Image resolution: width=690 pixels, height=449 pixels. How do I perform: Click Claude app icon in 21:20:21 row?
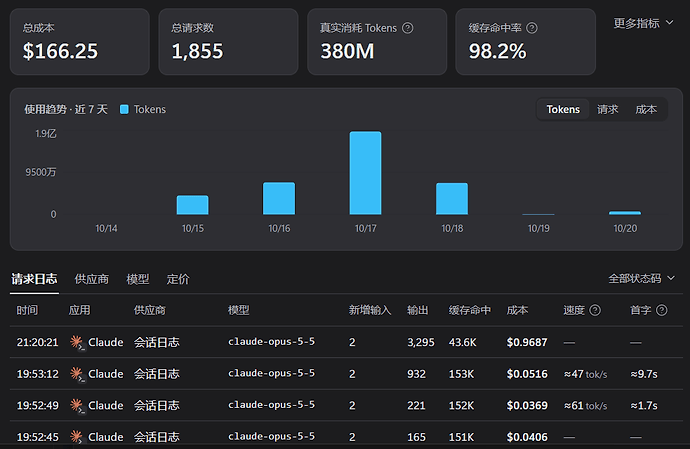[x=77, y=342]
